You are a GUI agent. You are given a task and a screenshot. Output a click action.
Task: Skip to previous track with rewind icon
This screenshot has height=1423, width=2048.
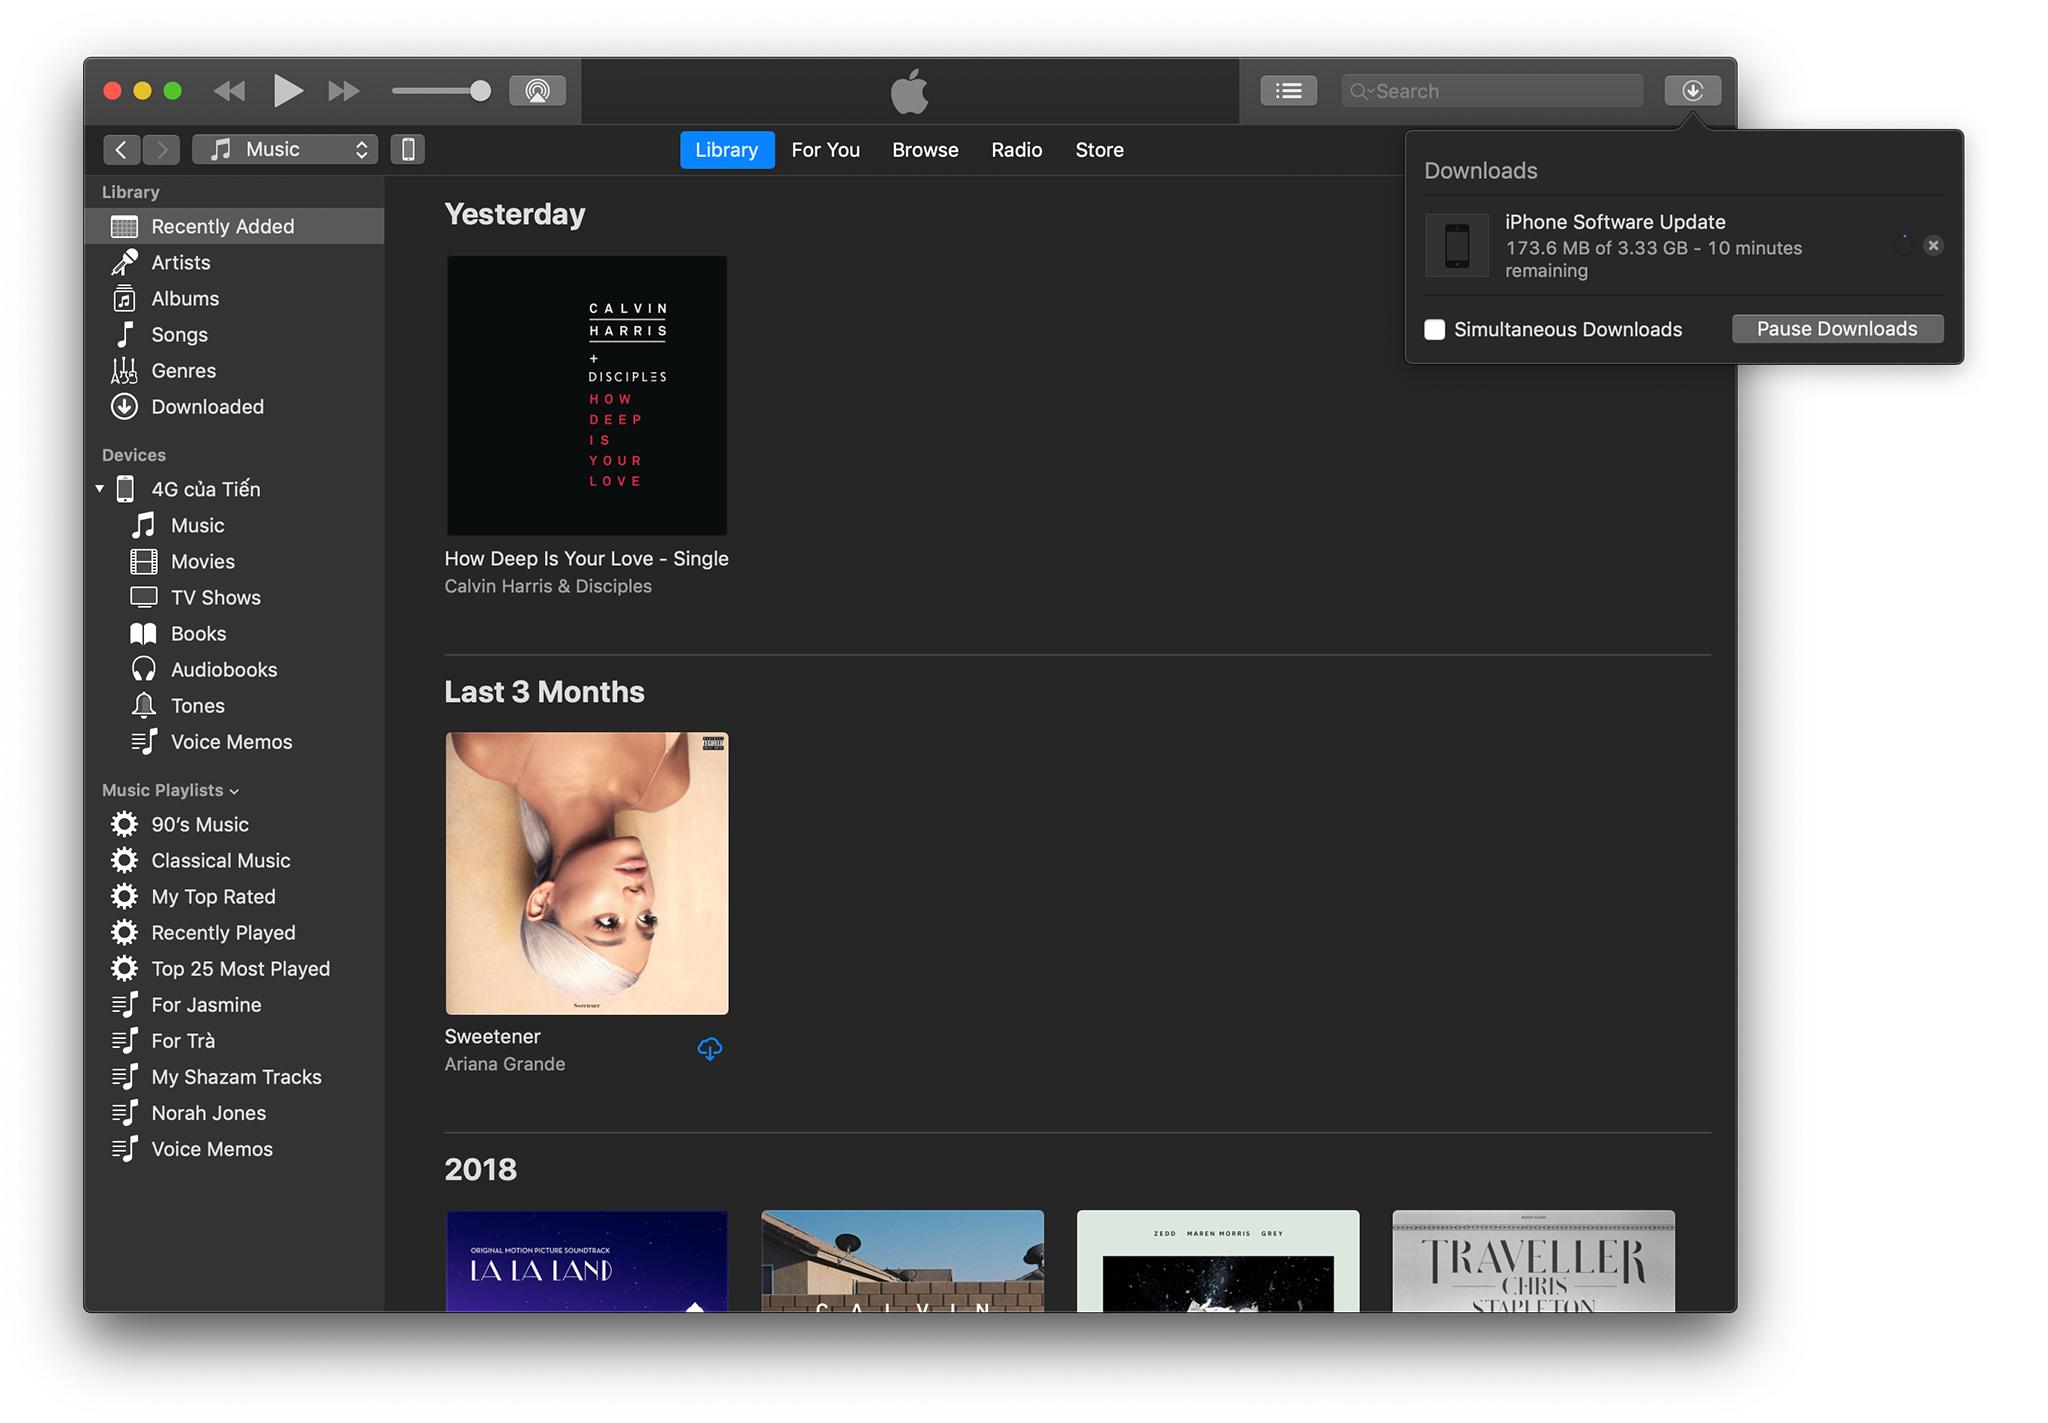pyautogui.click(x=230, y=92)
